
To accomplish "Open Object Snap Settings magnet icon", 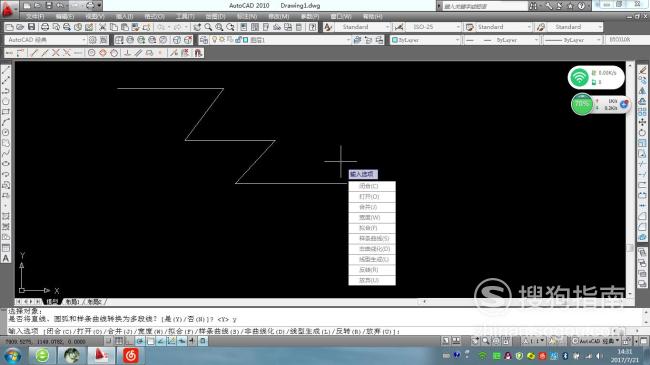I will pos(198,53).
